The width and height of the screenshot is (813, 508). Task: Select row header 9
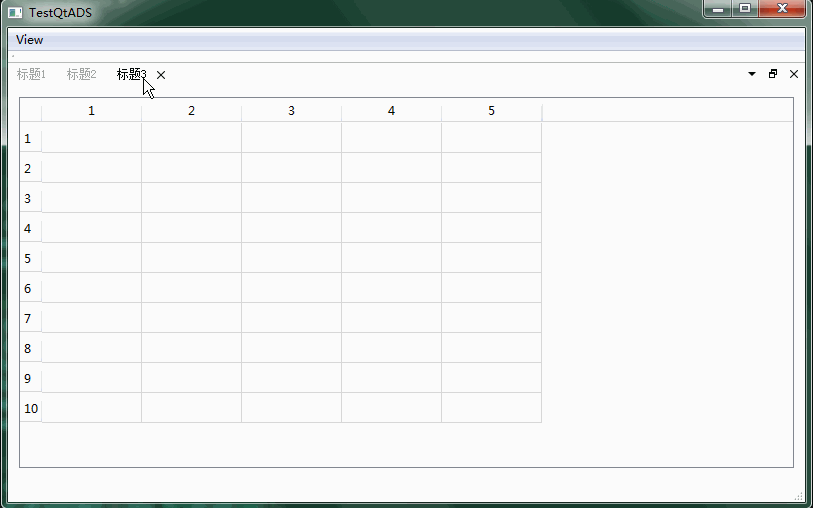coord(31,378)
